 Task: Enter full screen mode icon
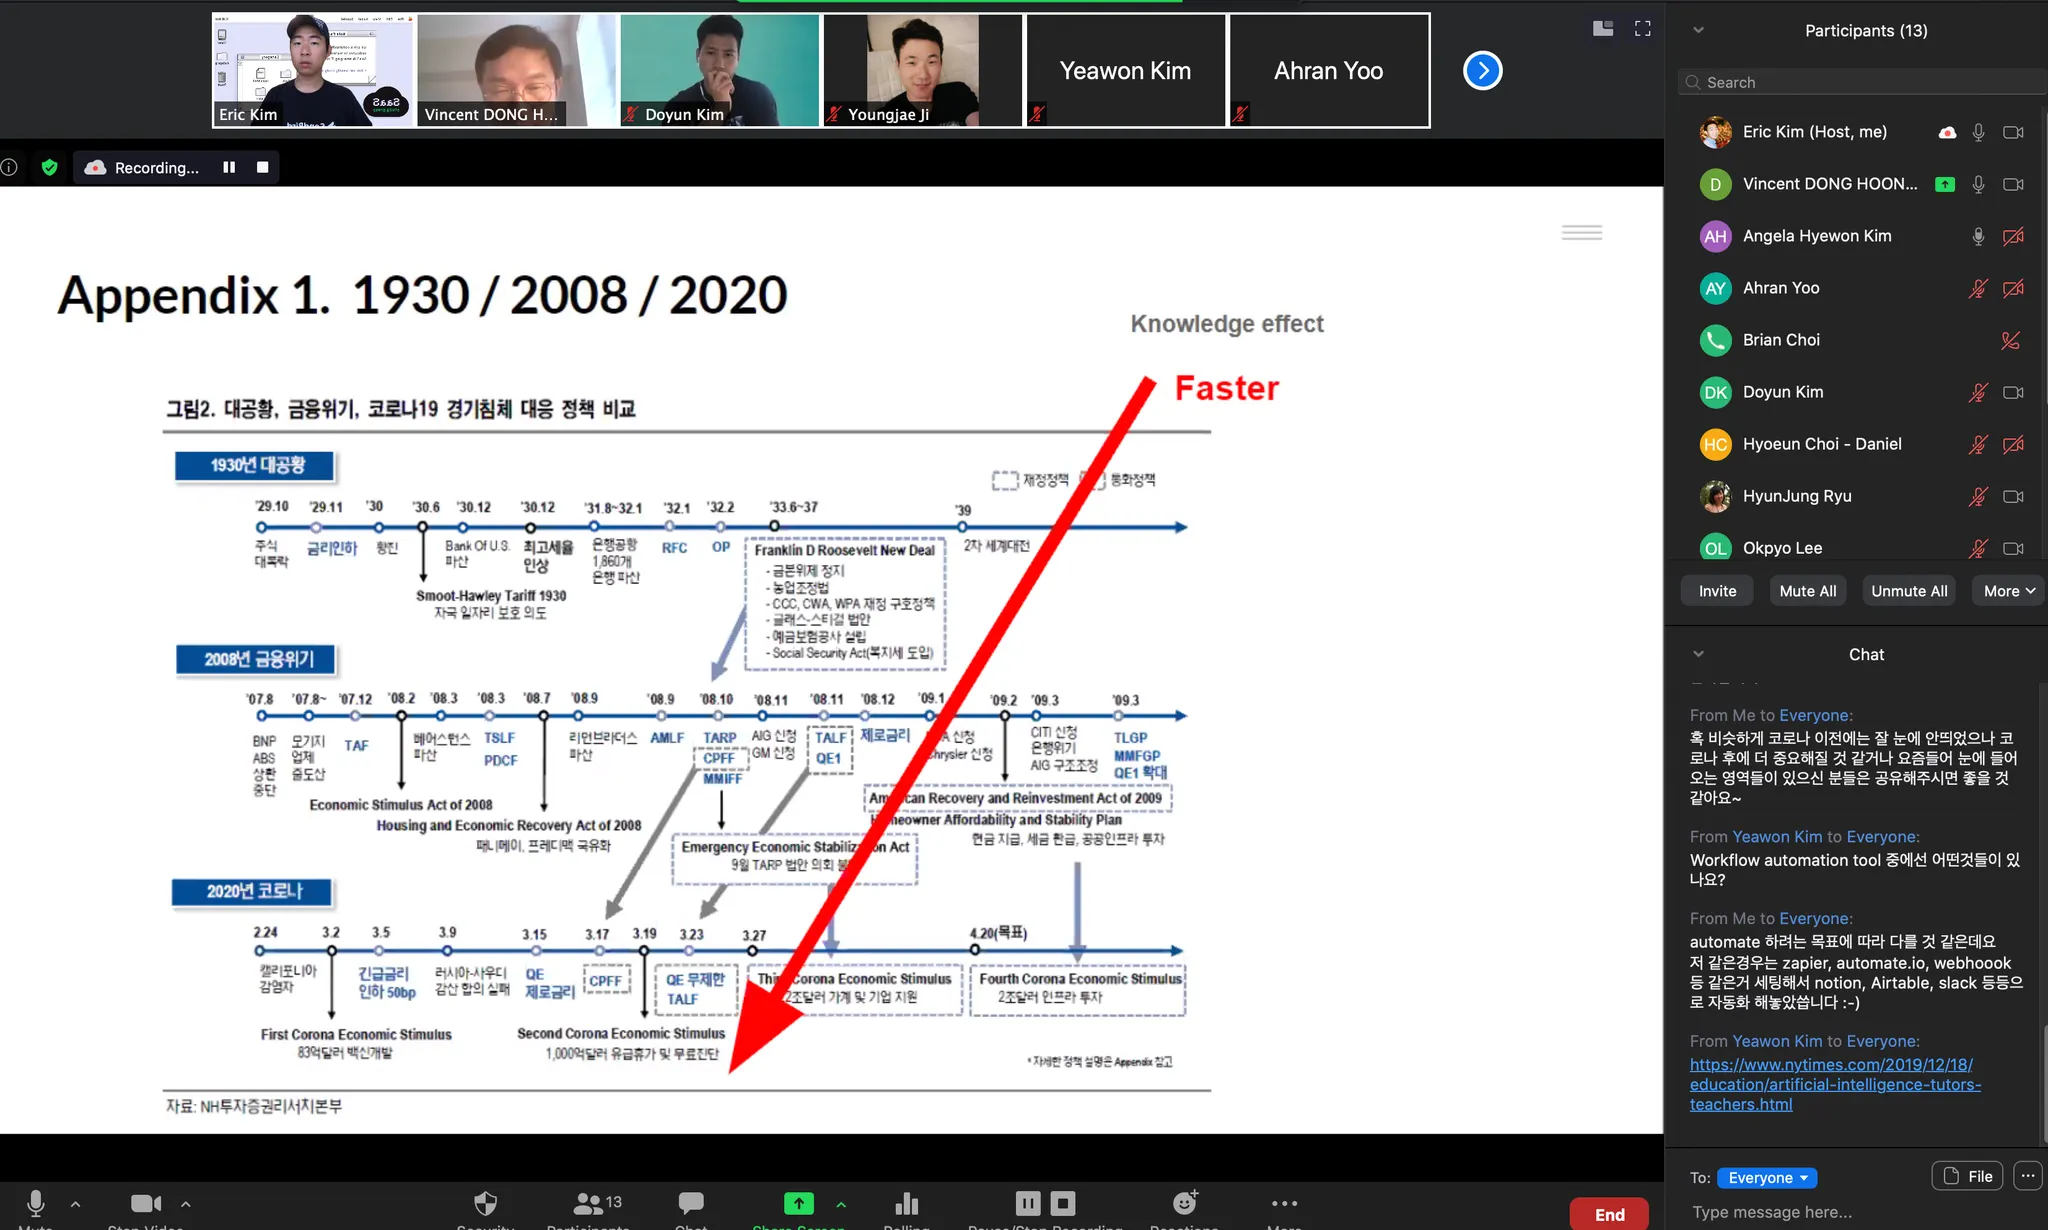pyautogui.click(x=1643, y=28)
